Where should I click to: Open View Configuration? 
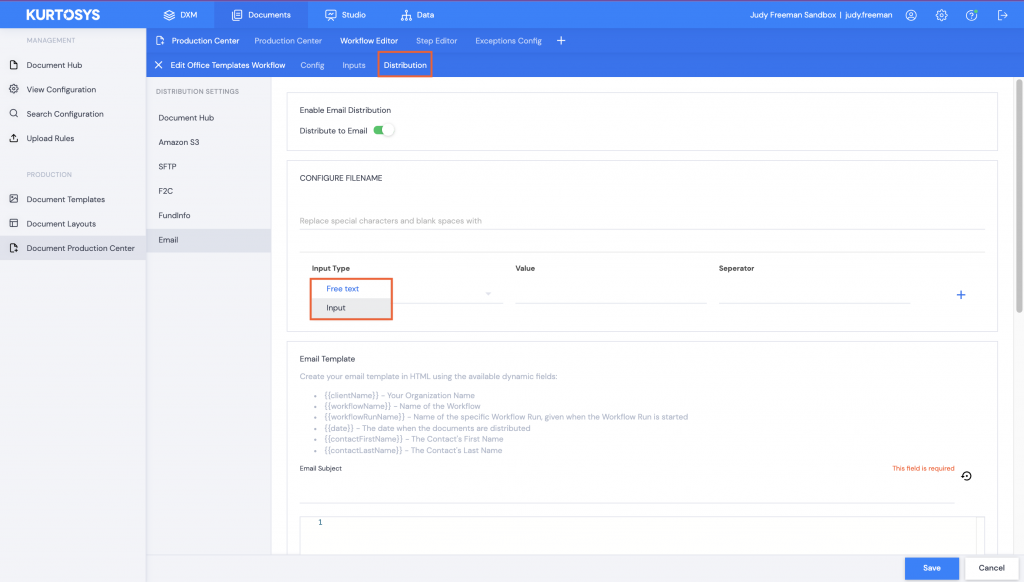pyautogui.click(x=61, y=89)
